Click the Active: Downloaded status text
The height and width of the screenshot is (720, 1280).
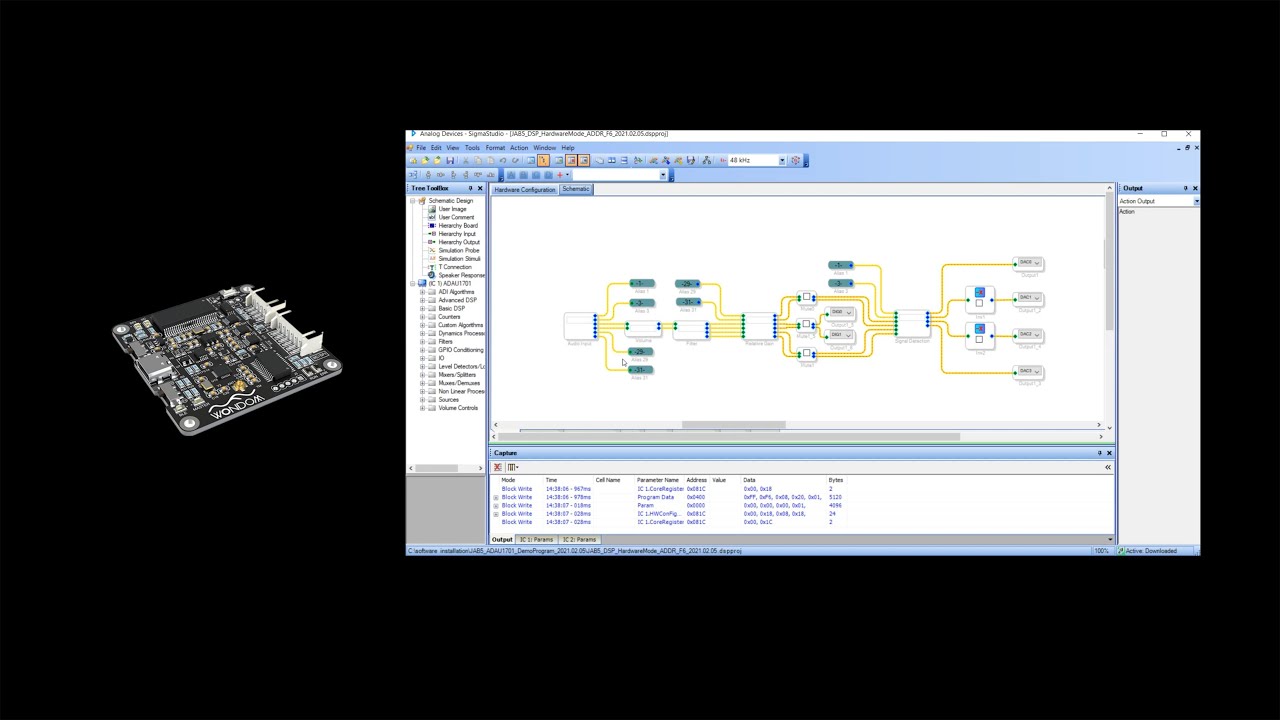pyautogui.click(x=1151, y=551)
